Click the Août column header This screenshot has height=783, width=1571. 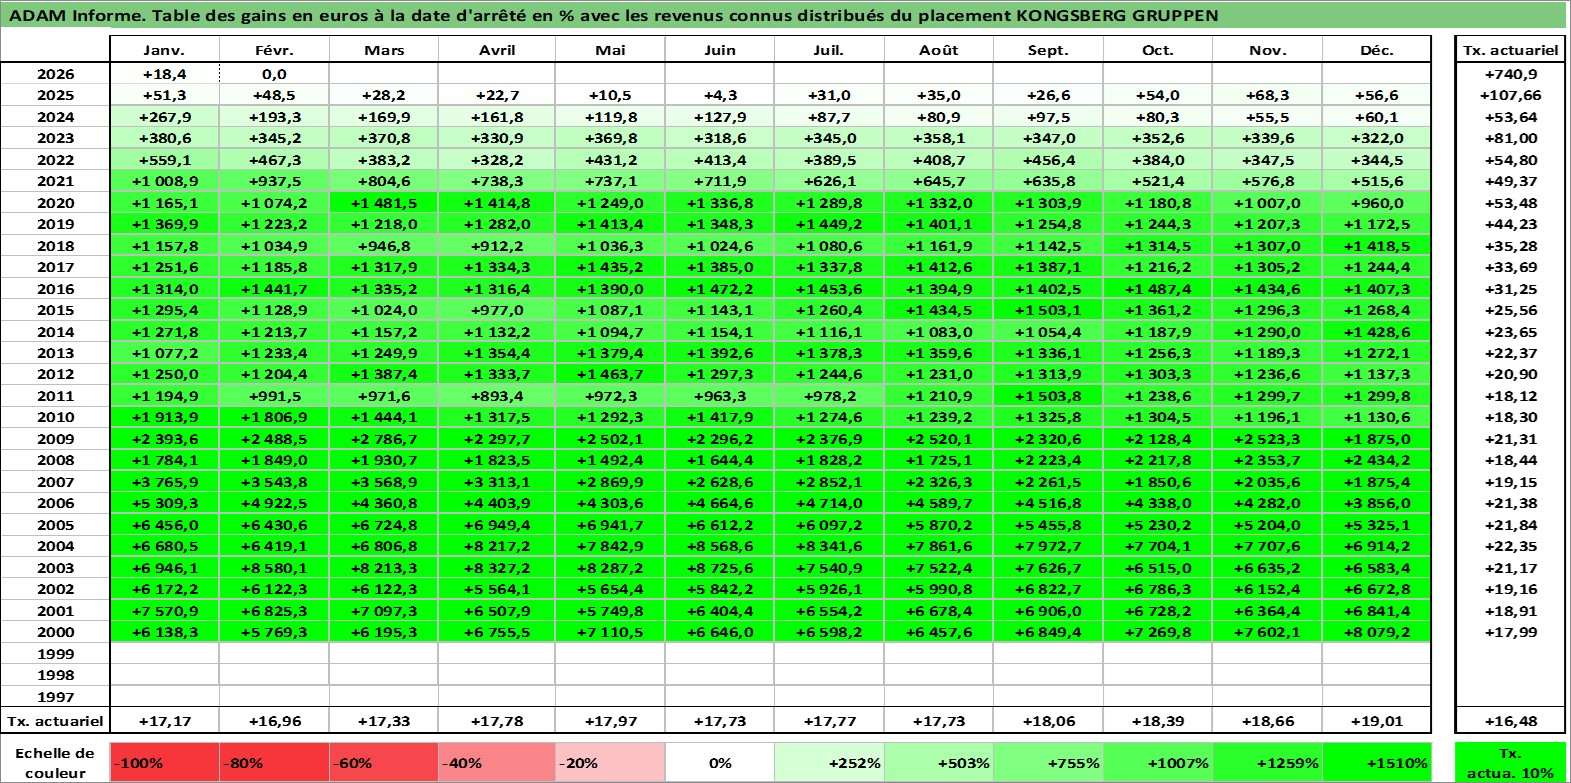coord(938,50)
